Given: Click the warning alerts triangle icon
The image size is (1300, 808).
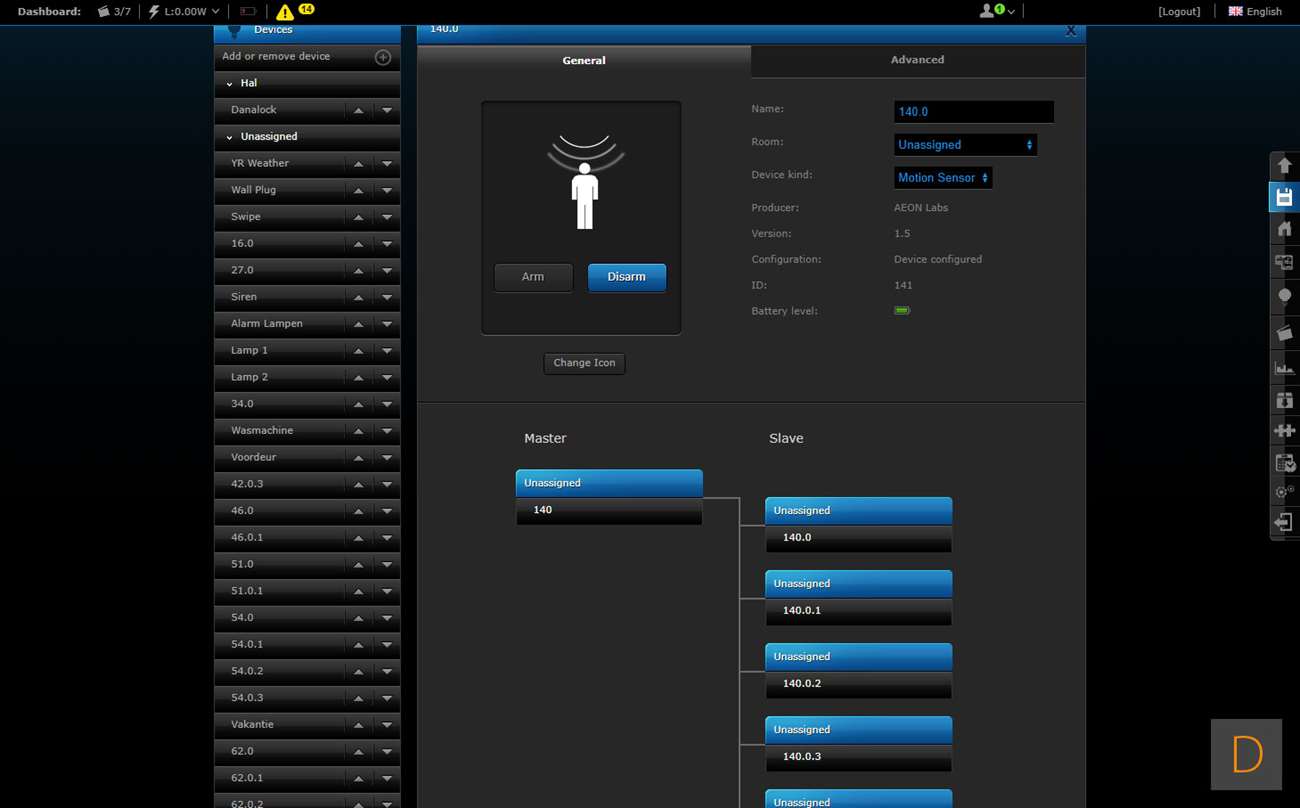Looking at the screenshot, I should [285, 12].
